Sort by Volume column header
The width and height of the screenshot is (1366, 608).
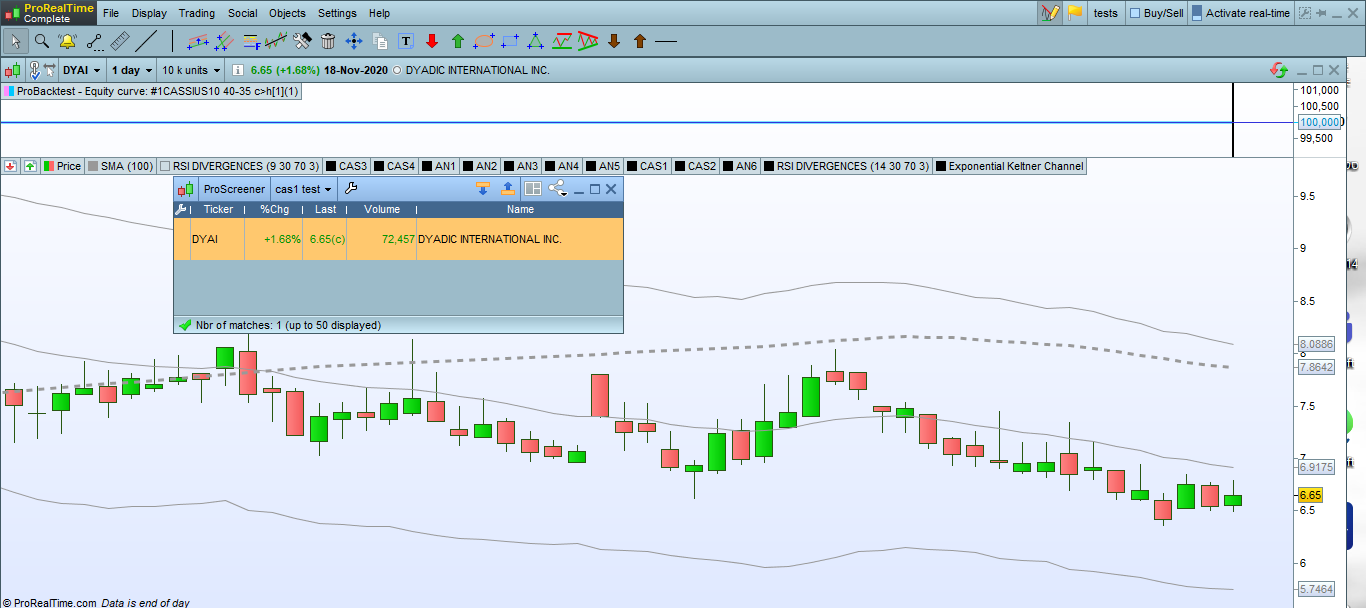[x=382, y=209]
